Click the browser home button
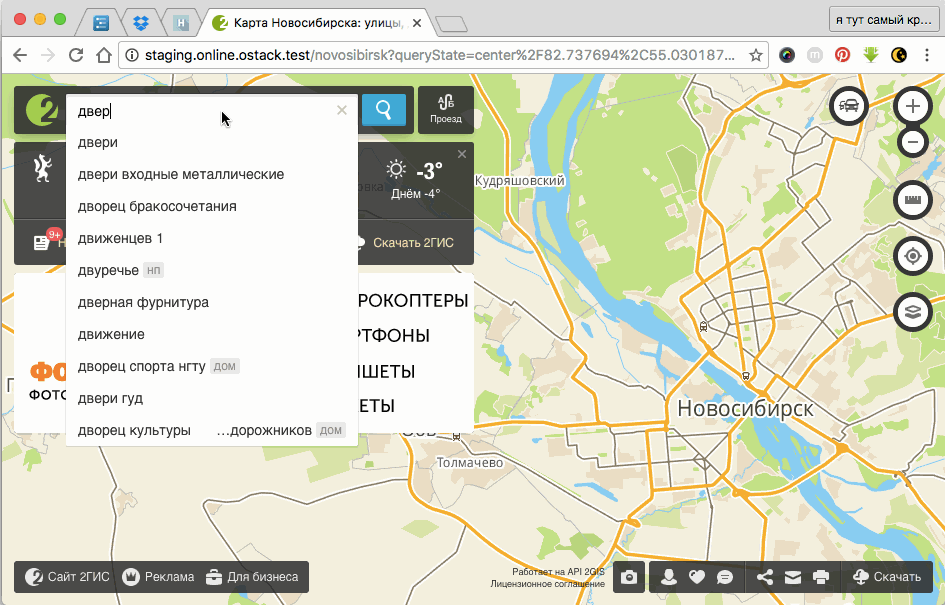This screenshot has width=945, height=605. click(104, 55)
